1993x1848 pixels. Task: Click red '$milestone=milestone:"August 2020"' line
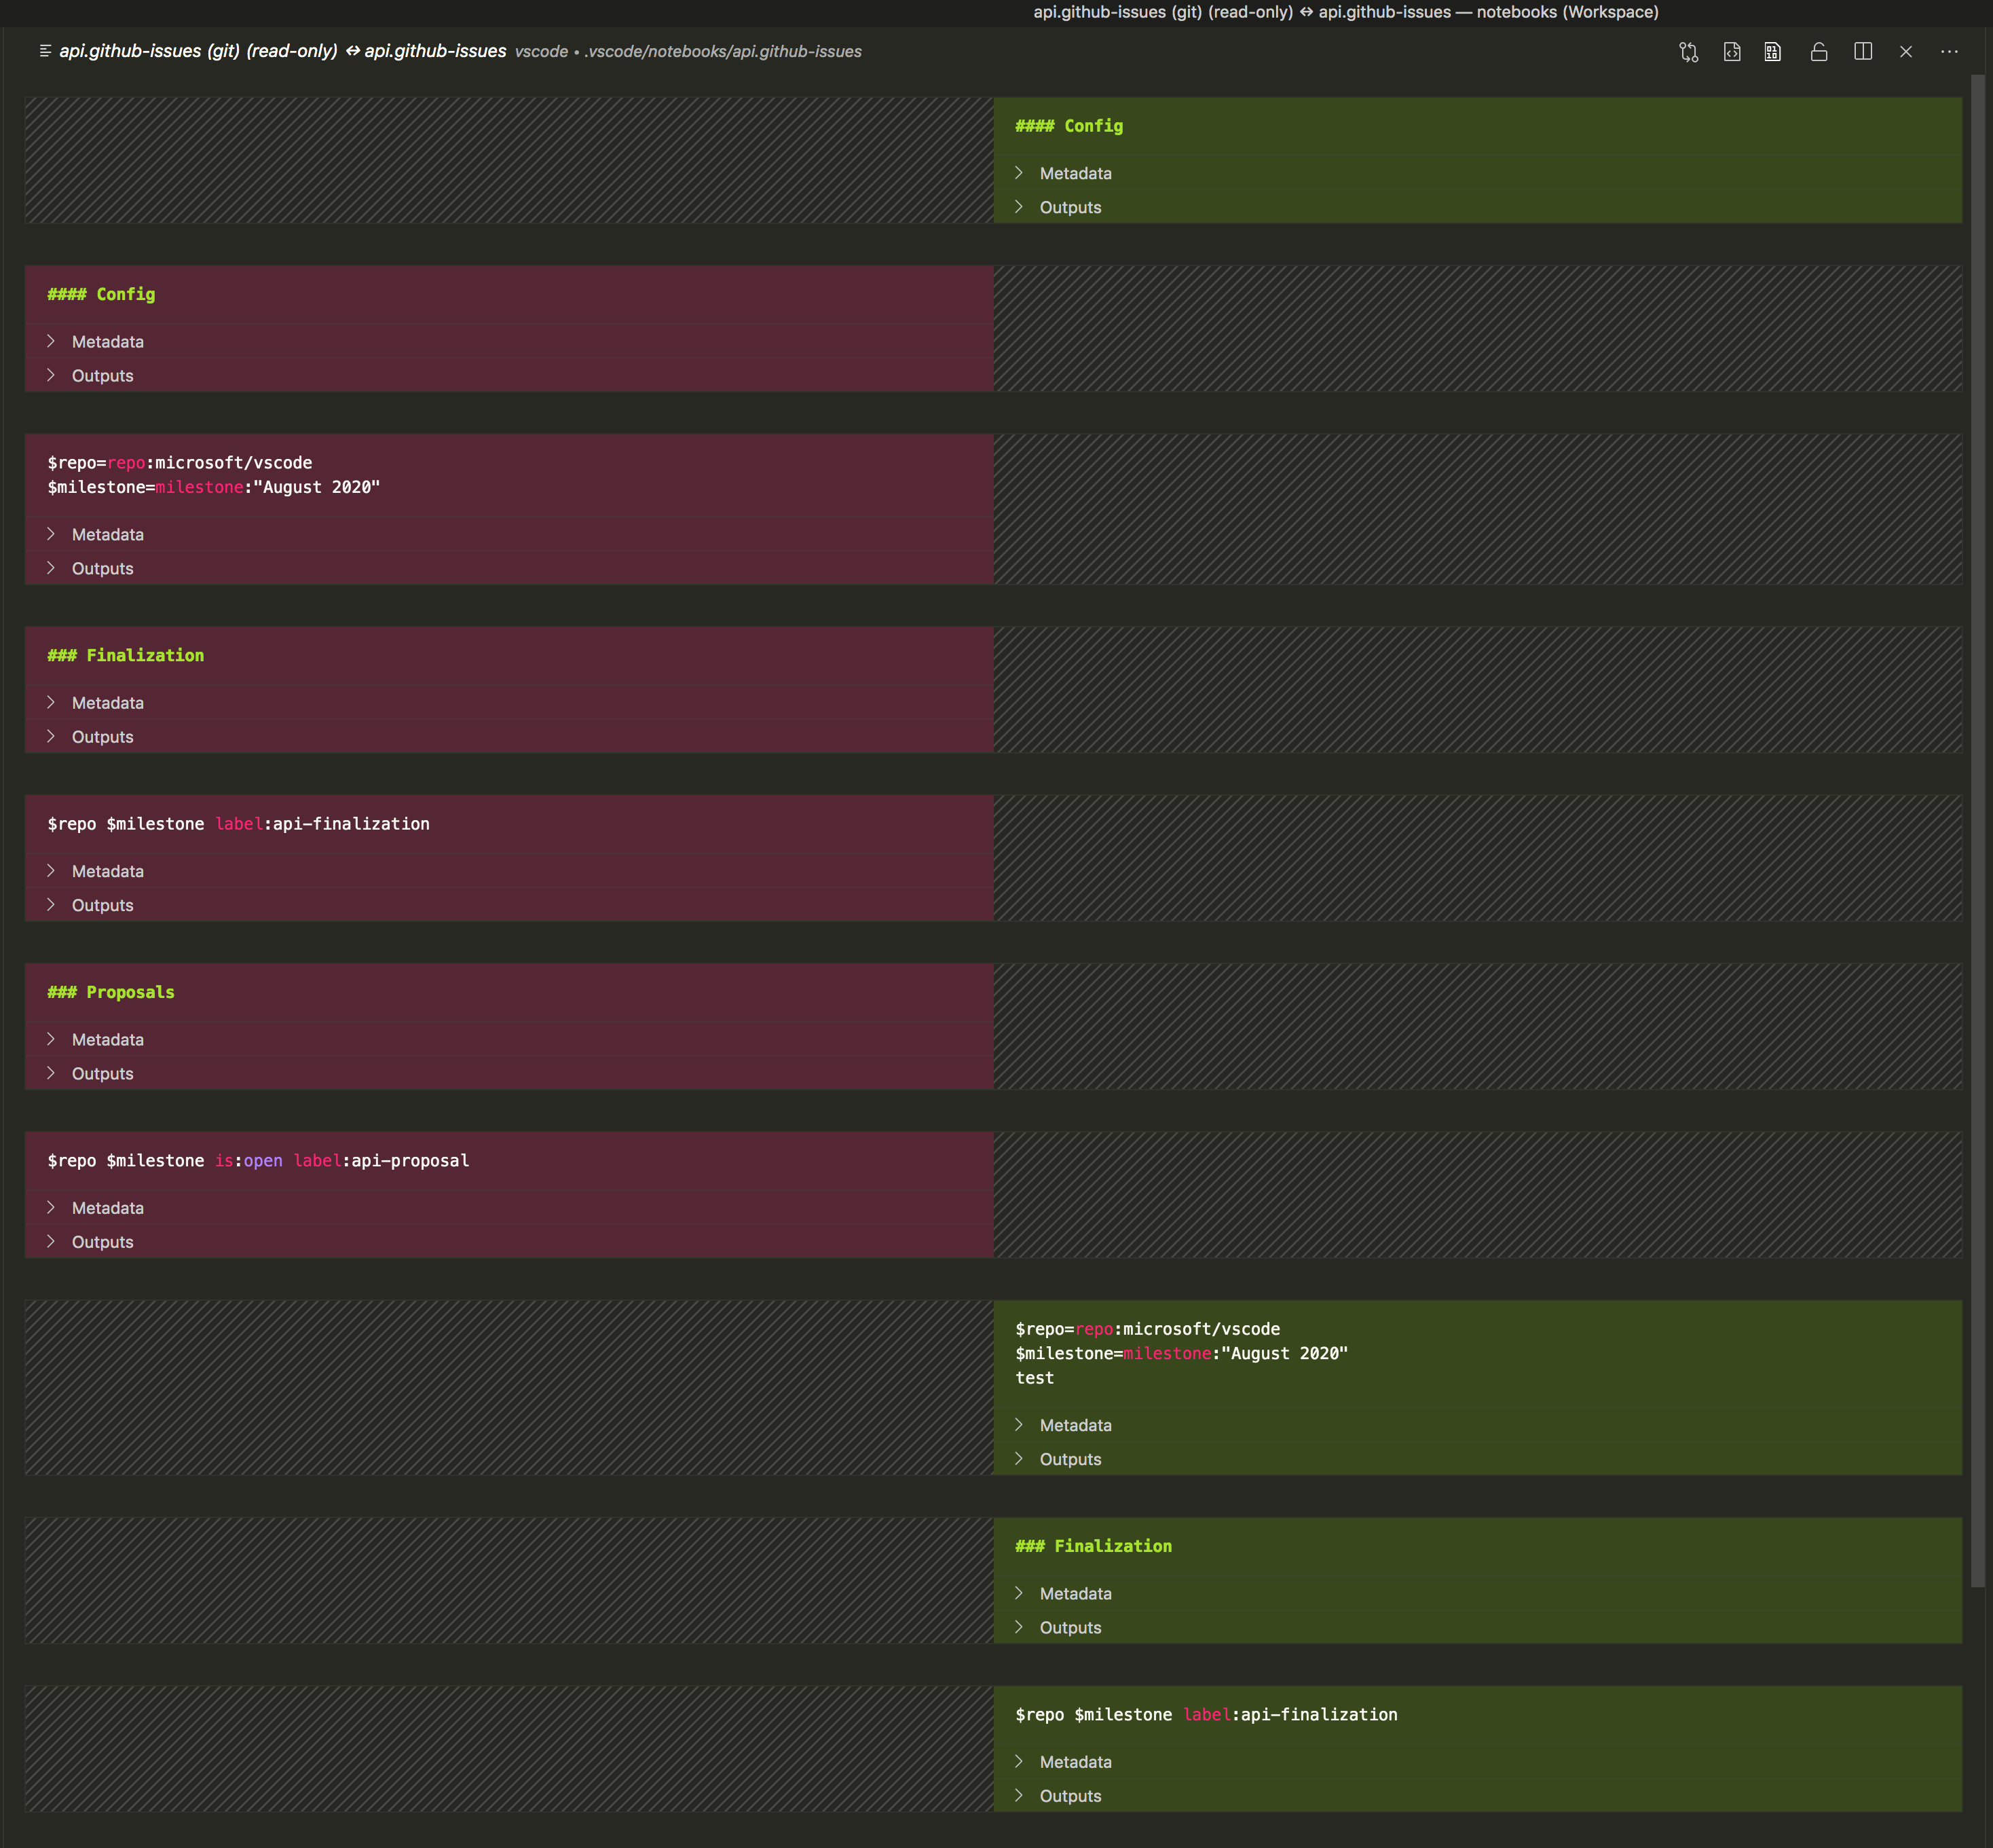coord(214,487)
